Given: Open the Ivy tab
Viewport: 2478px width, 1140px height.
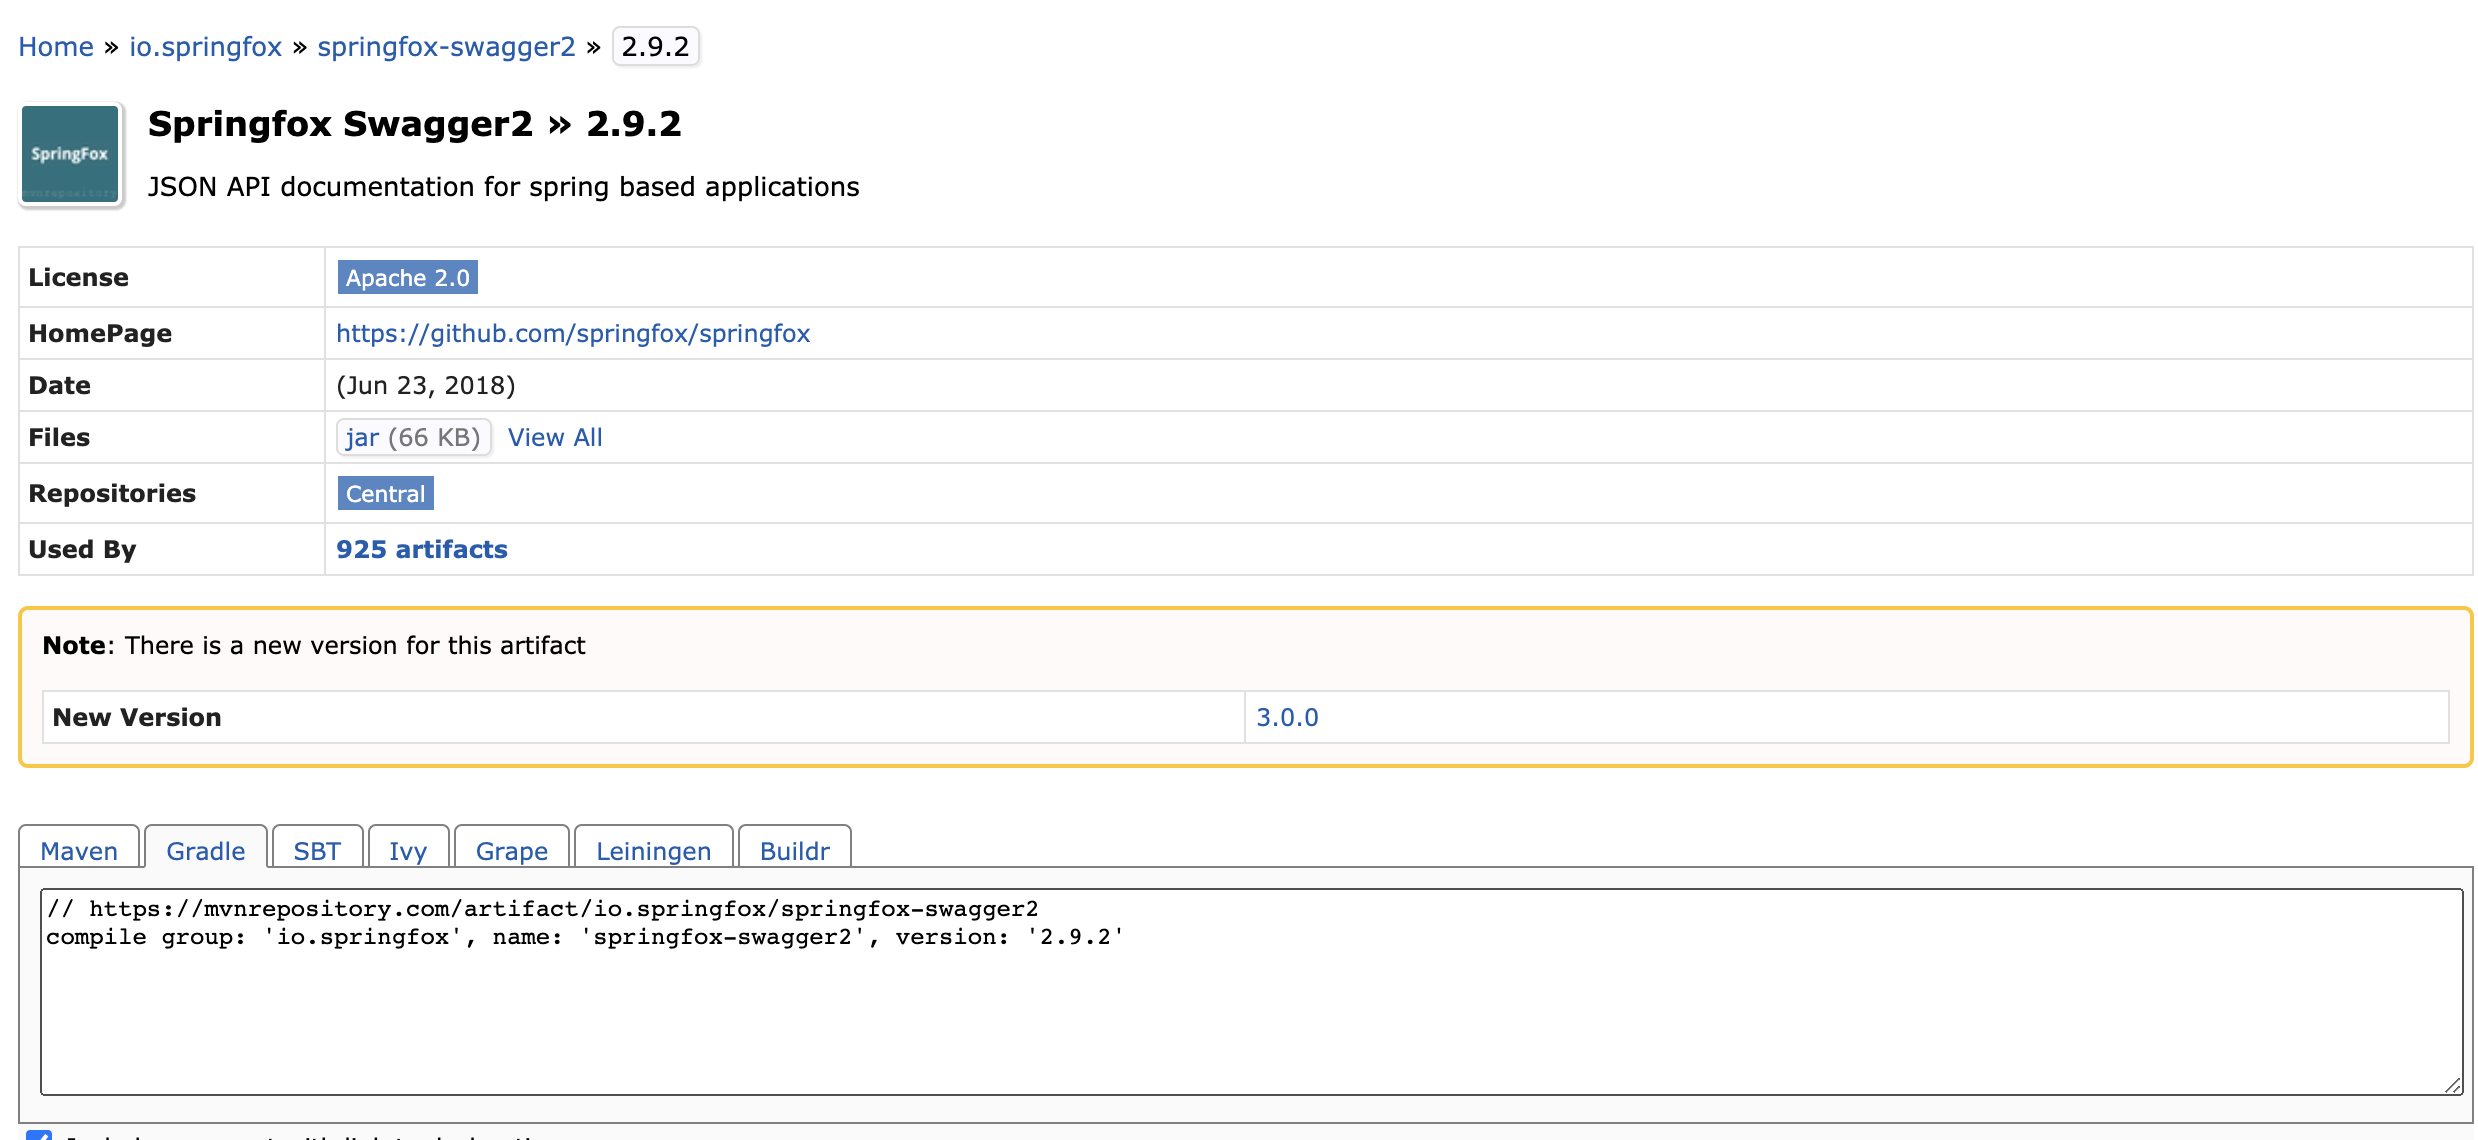Looking at the screenshot, I should pyautogui.click(x=408, y=851).
